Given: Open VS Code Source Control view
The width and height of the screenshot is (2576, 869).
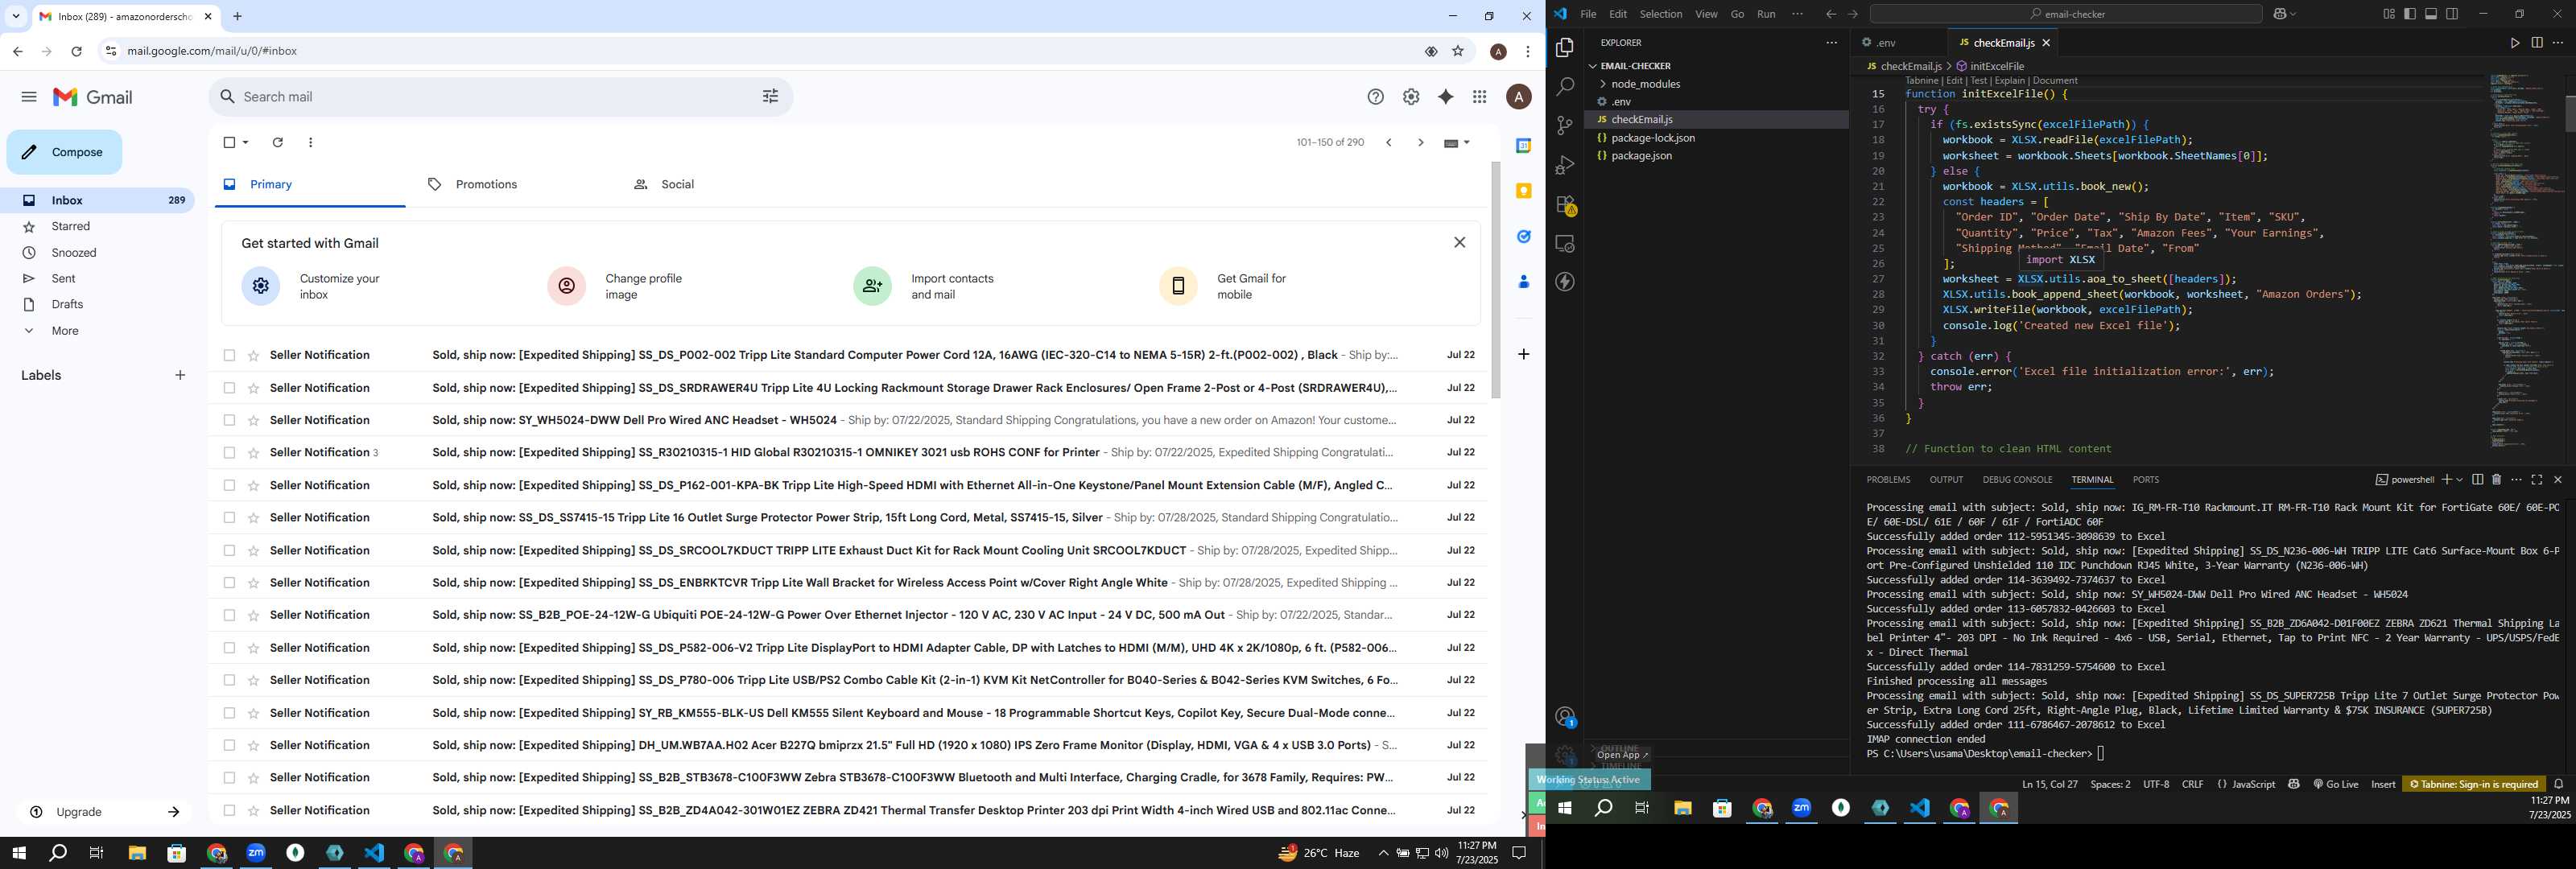Looking at the screenshot, I should pyautogui.click(x=1565, y=126).
